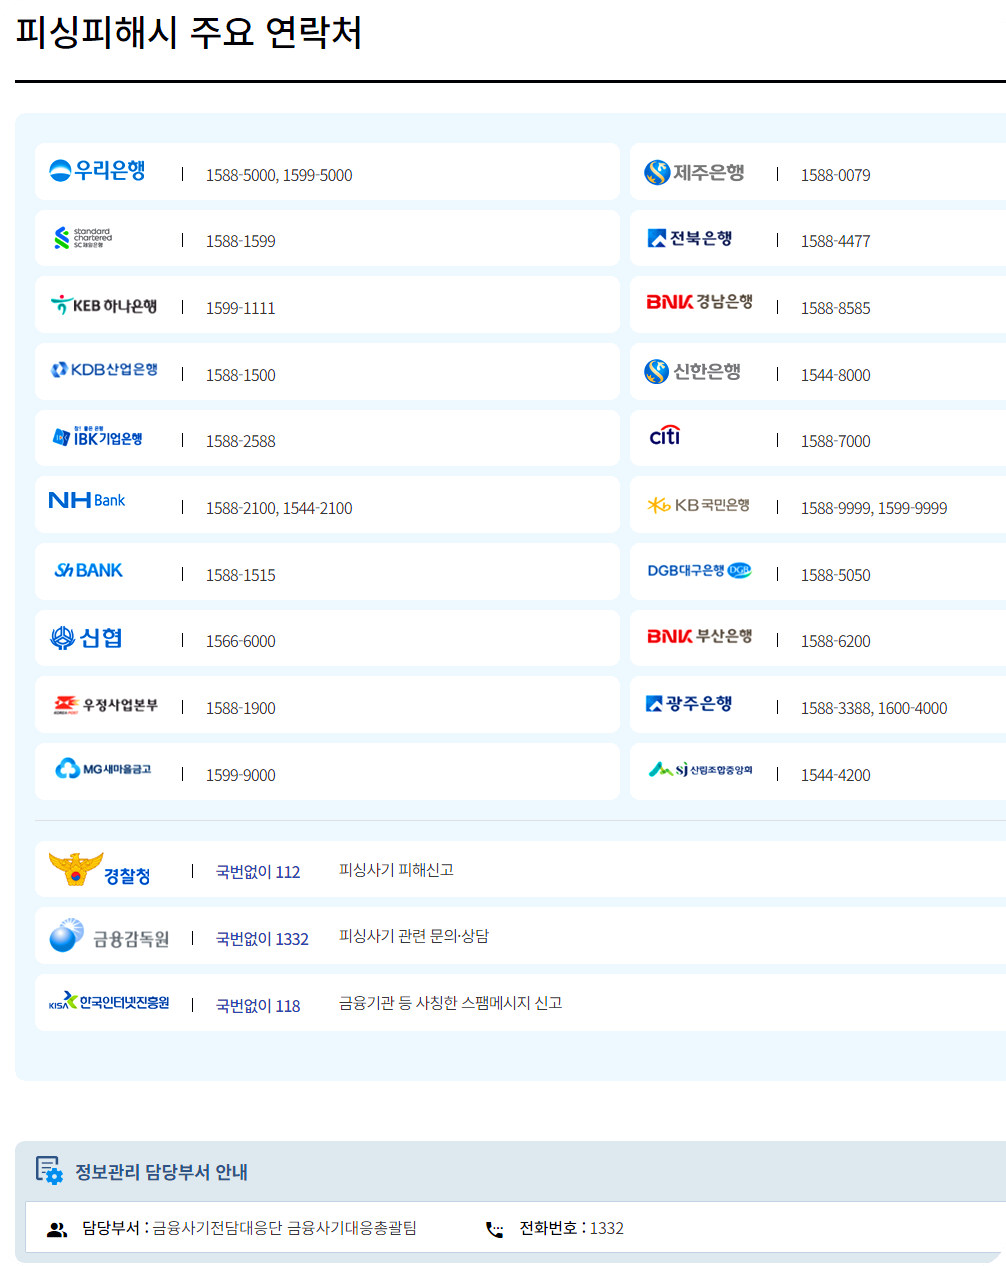Select Sh BANK number 1588-1515
This screenshot has width=1006, height=1266.
pos(241,575)
